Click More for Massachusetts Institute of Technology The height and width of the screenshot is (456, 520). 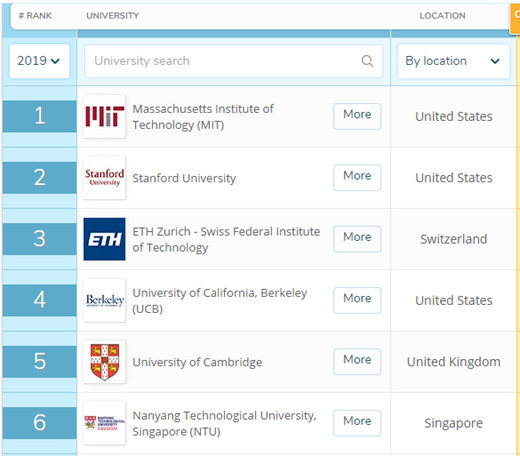[357, 116]
